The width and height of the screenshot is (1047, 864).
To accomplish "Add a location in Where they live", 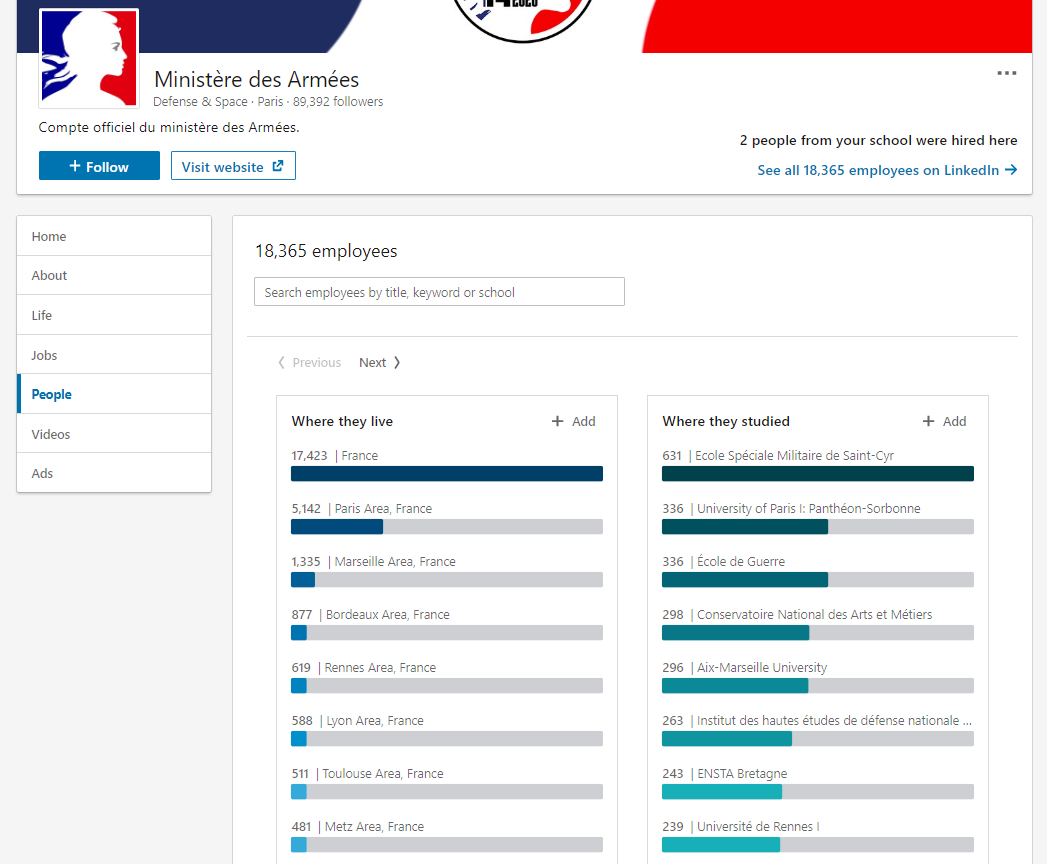I will tap(574, 421).
